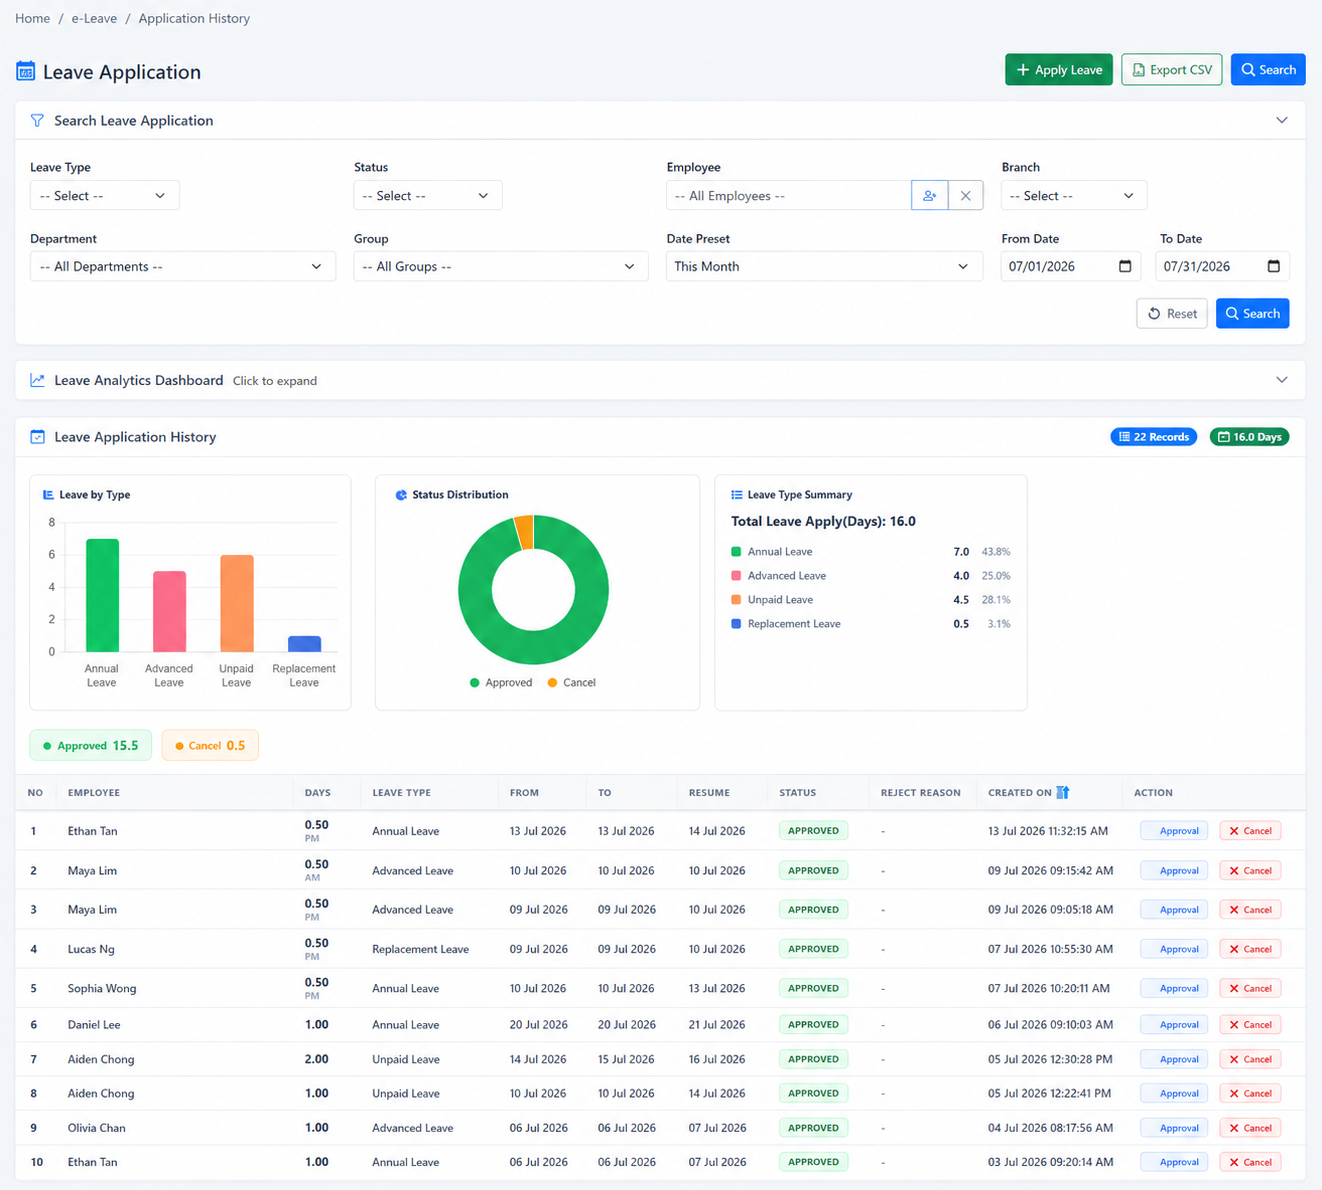Click the Leave Analytics chart icon
Image resolution: width=1322 pixels, height=1190 pixels.
tap(37, 380)
